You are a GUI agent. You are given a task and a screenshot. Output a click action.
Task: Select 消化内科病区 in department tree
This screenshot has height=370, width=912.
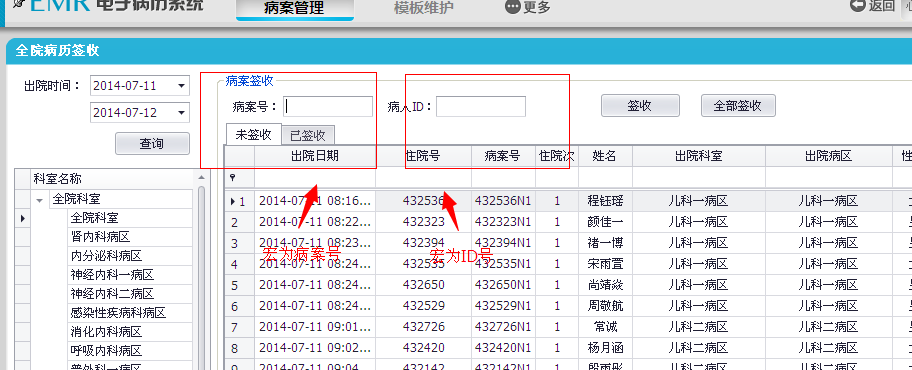(106, 332)
